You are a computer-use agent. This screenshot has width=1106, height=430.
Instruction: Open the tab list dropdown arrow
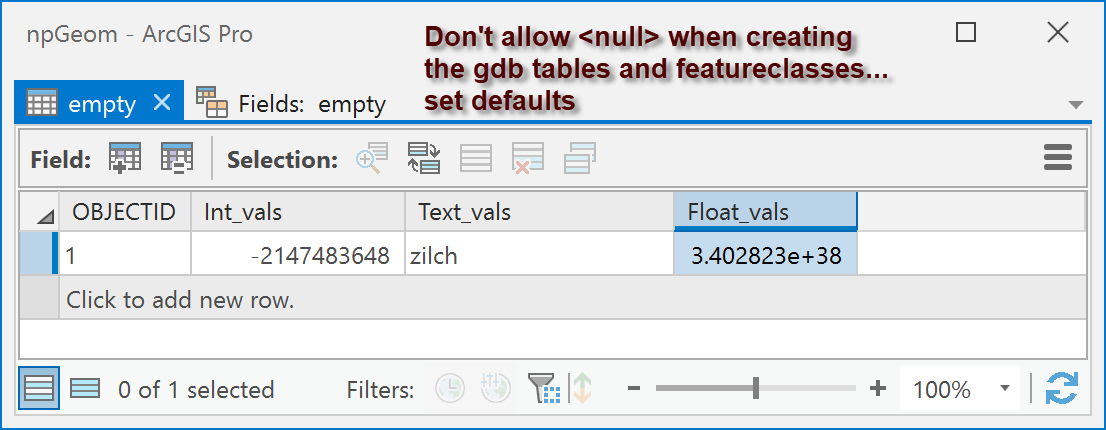pos(1076,105)
